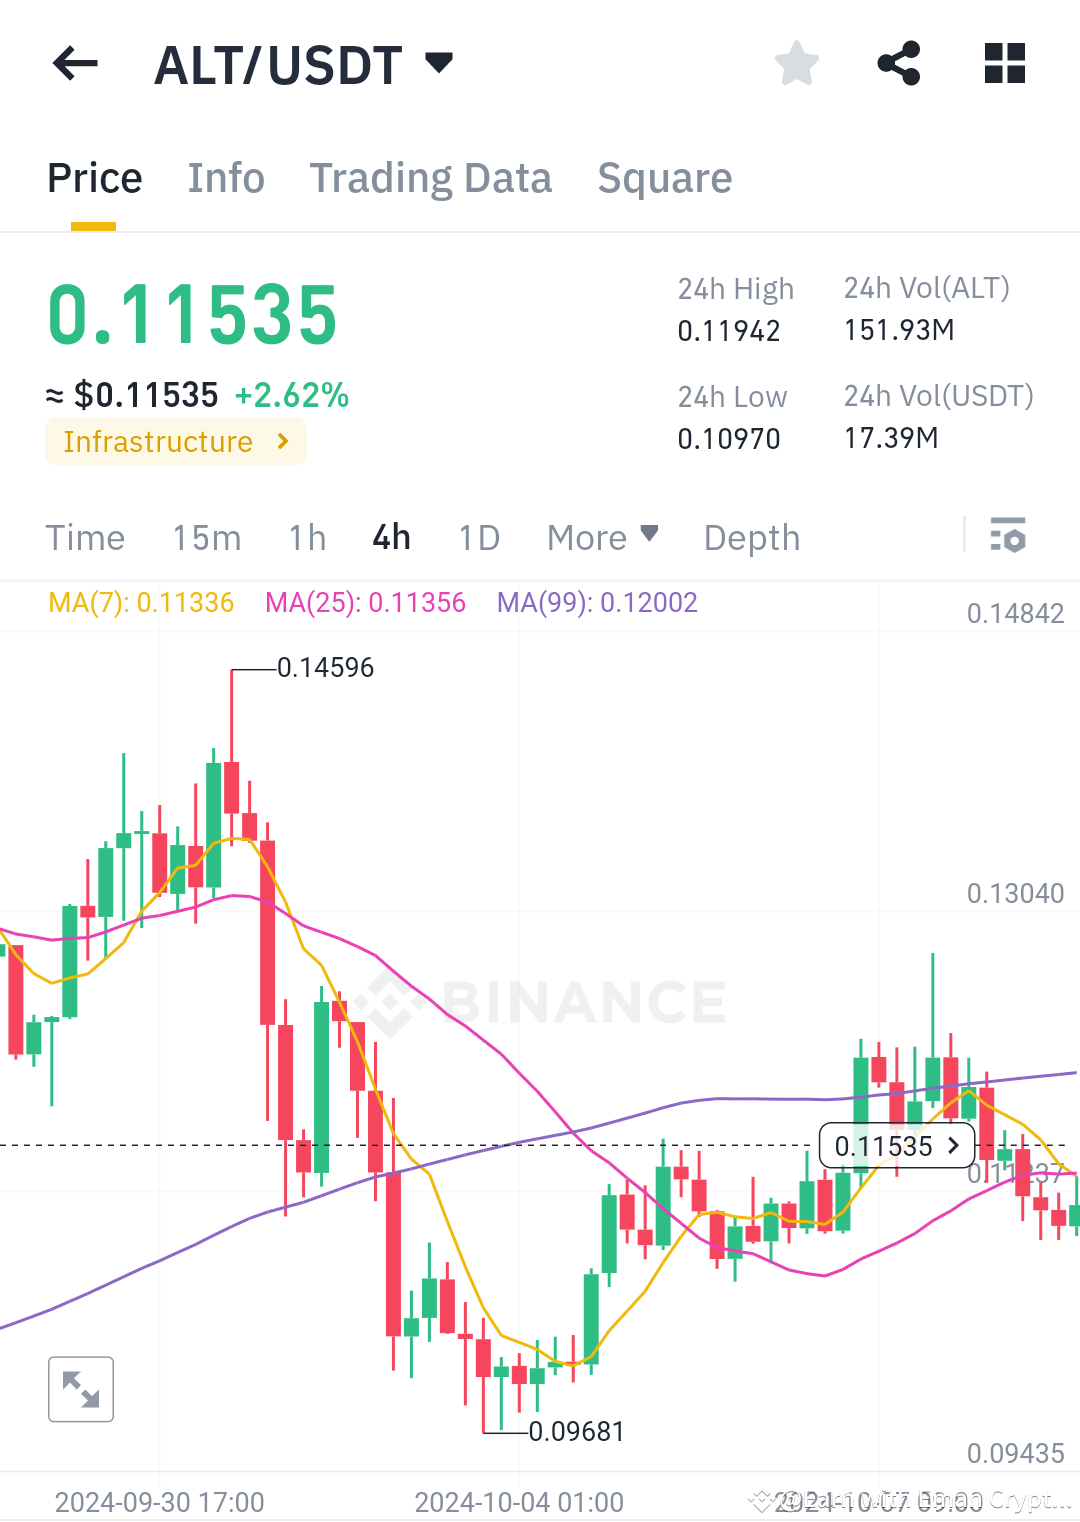Tap the MA(99) indicator label
This screenshot has width=1080, height=1522.
[x=598, y=602]
